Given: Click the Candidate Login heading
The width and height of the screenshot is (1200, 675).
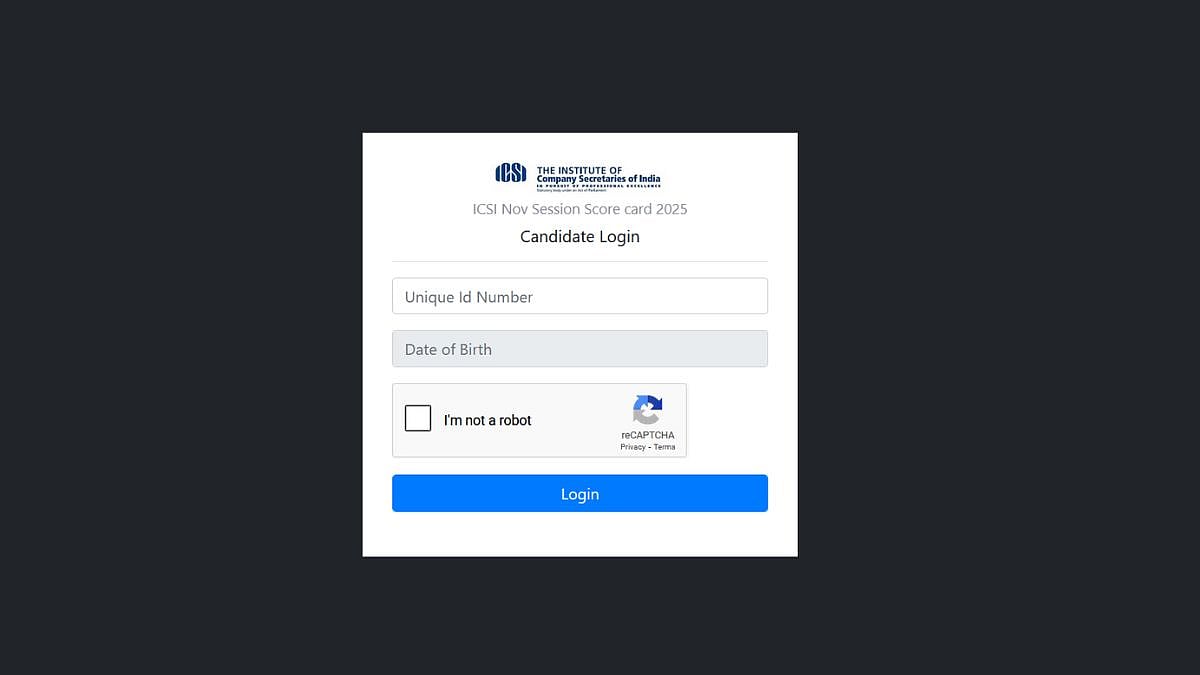Looking at the screenshot, I should point(580,237).
